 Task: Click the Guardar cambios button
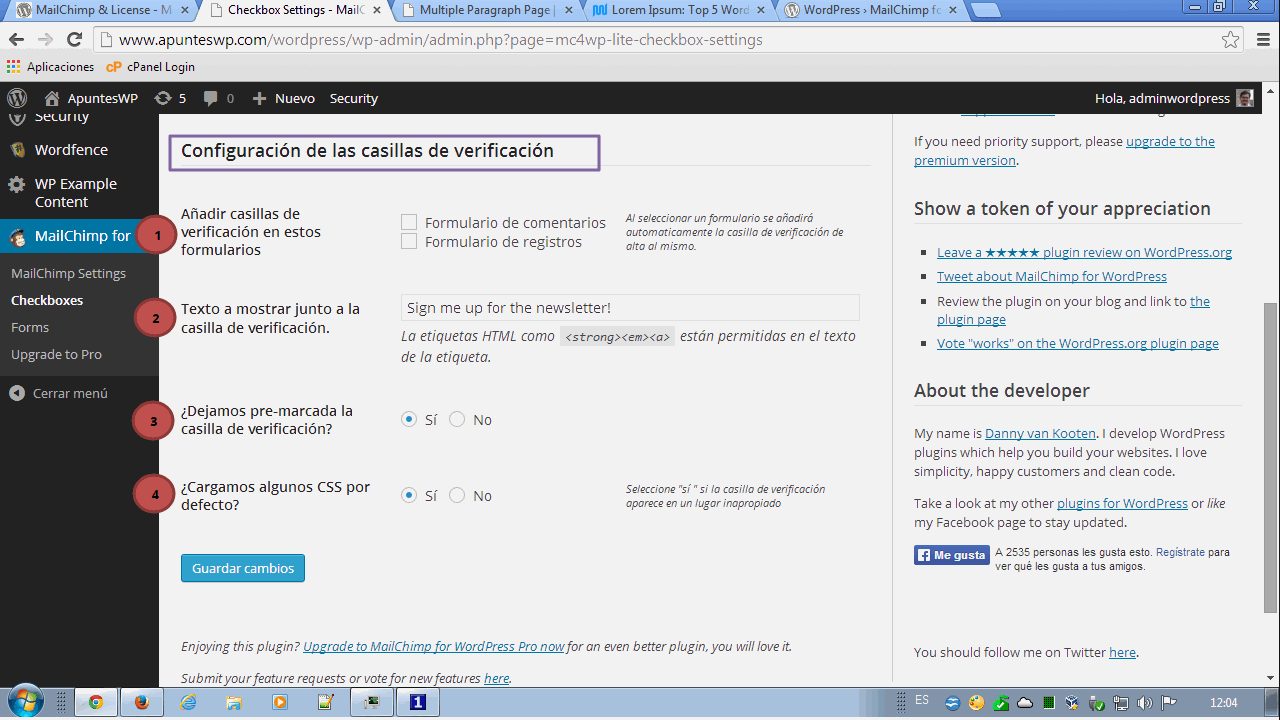tap(243, 568)
